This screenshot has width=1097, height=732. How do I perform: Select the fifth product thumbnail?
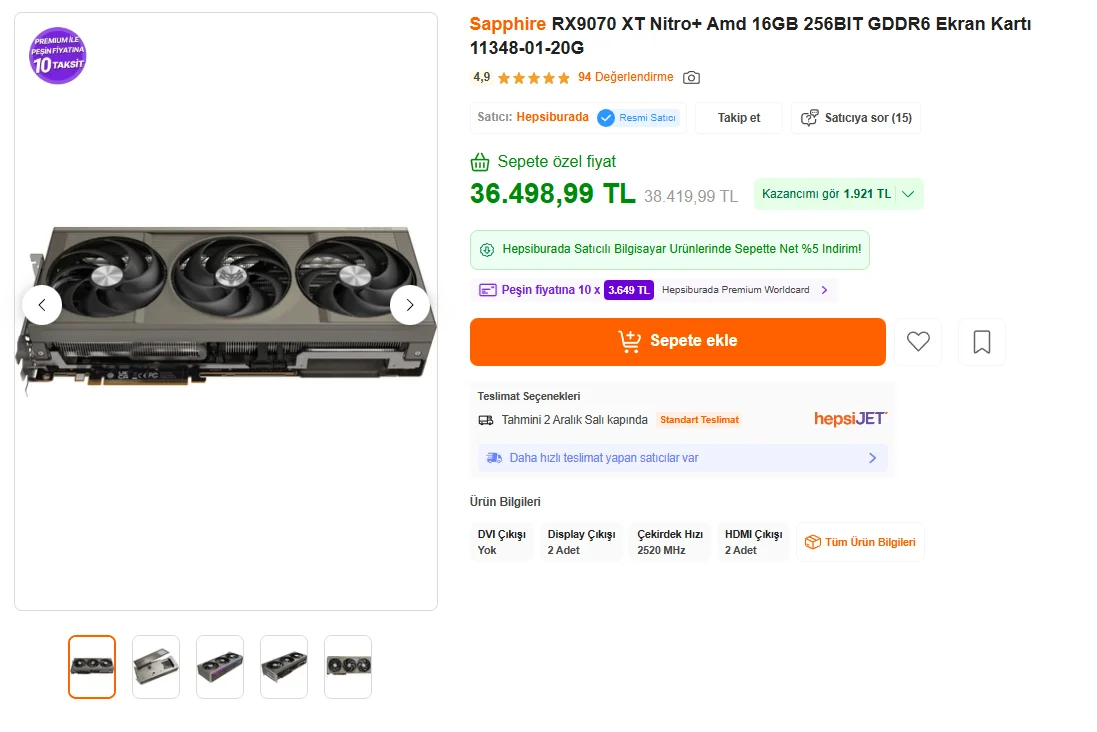point(348,667)
